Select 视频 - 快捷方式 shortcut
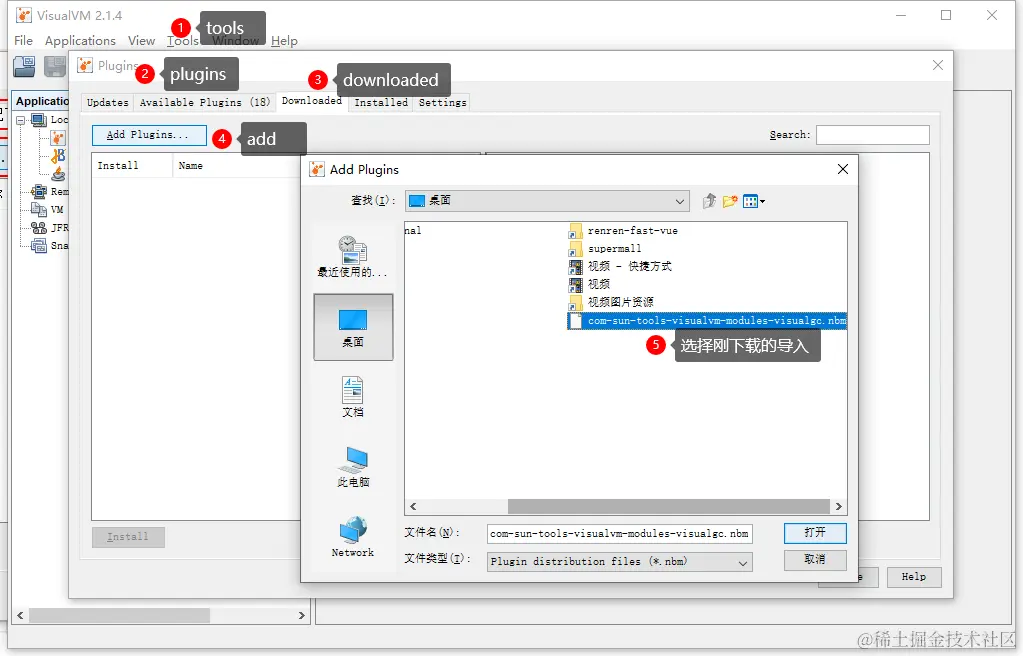Image resolution: width=1023 pixels, height=656 pixels. pyautogui.click(x=620, y=266)
